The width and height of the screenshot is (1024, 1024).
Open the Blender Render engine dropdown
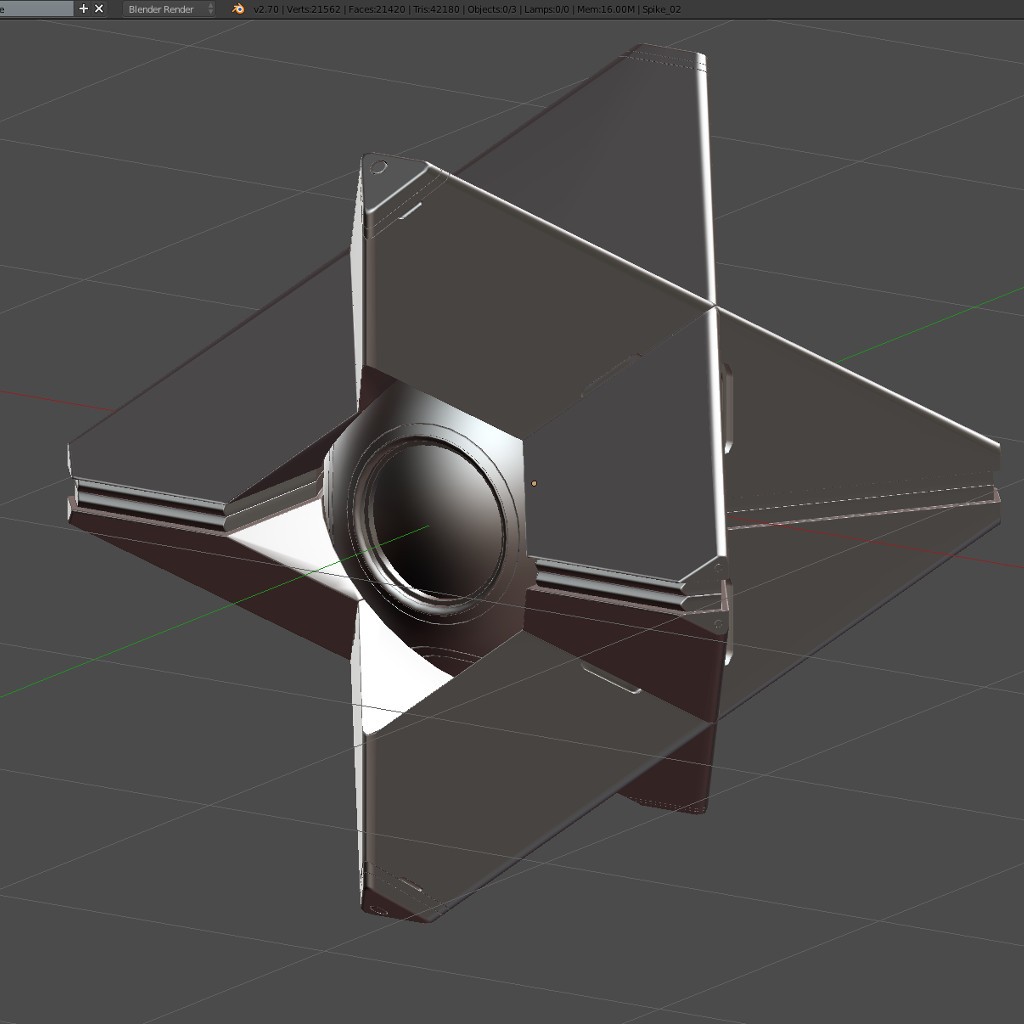tap(169, 8)
